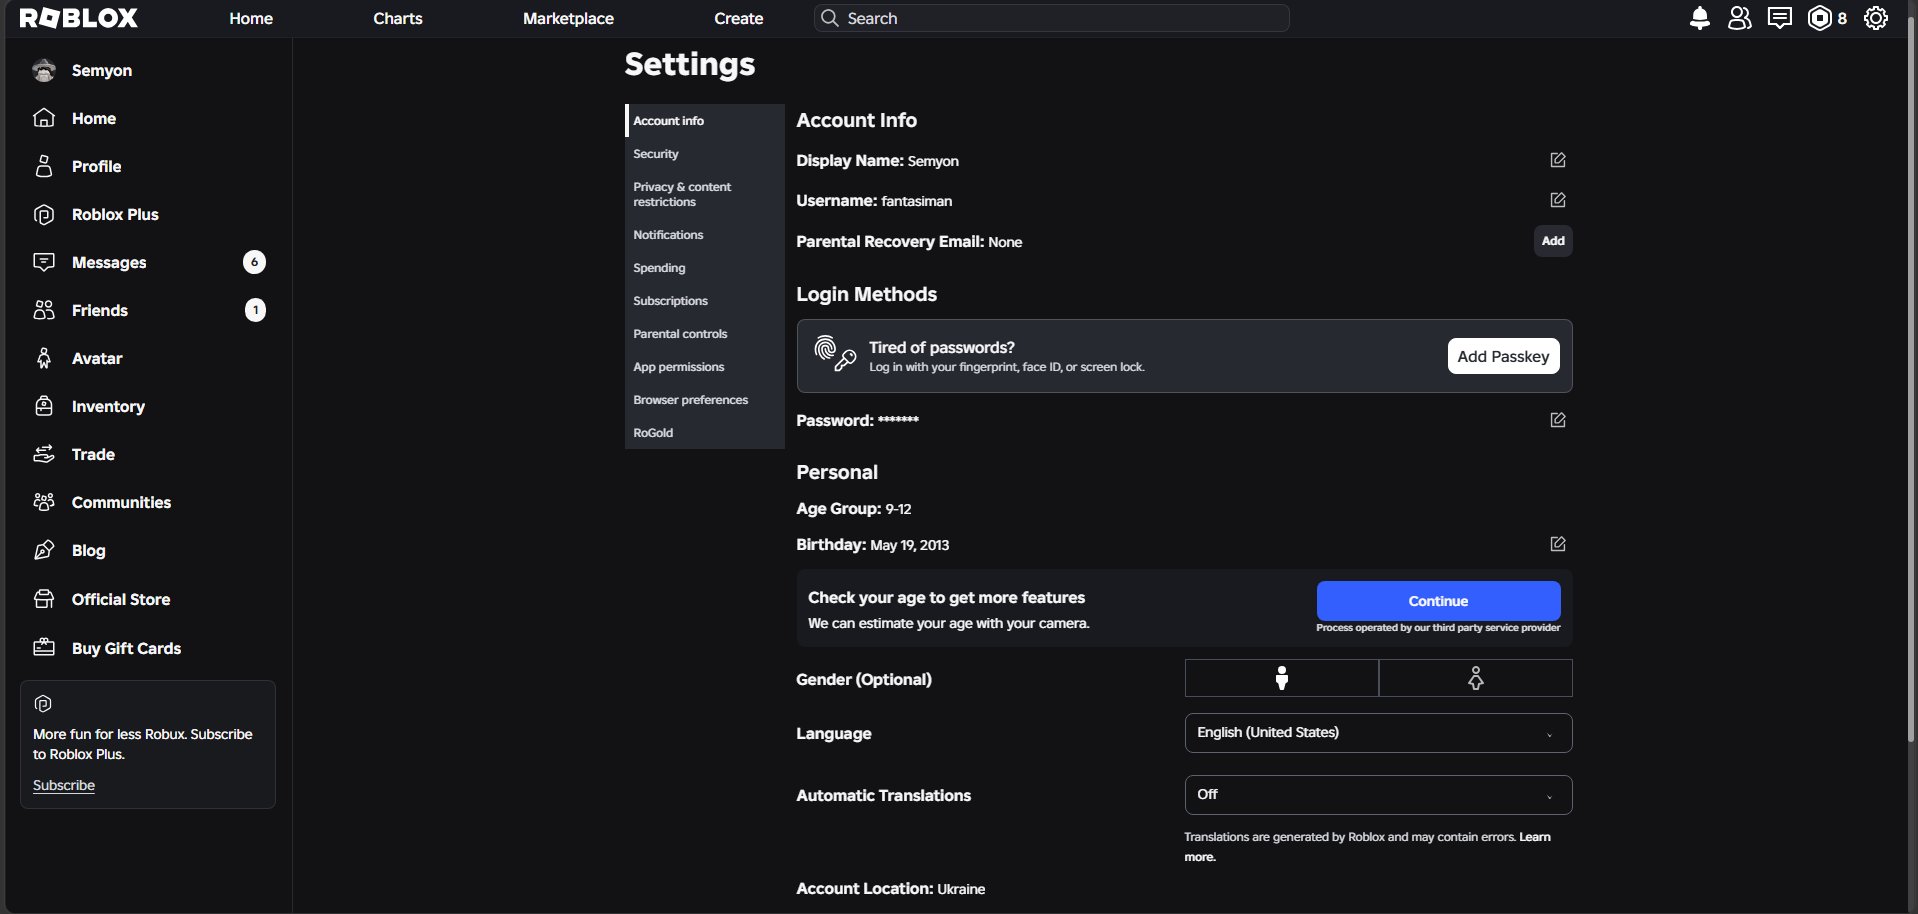Viewport: 1918px width, 914px height.
Task: Click the Trade icon in sidebar
Action: 44,454
